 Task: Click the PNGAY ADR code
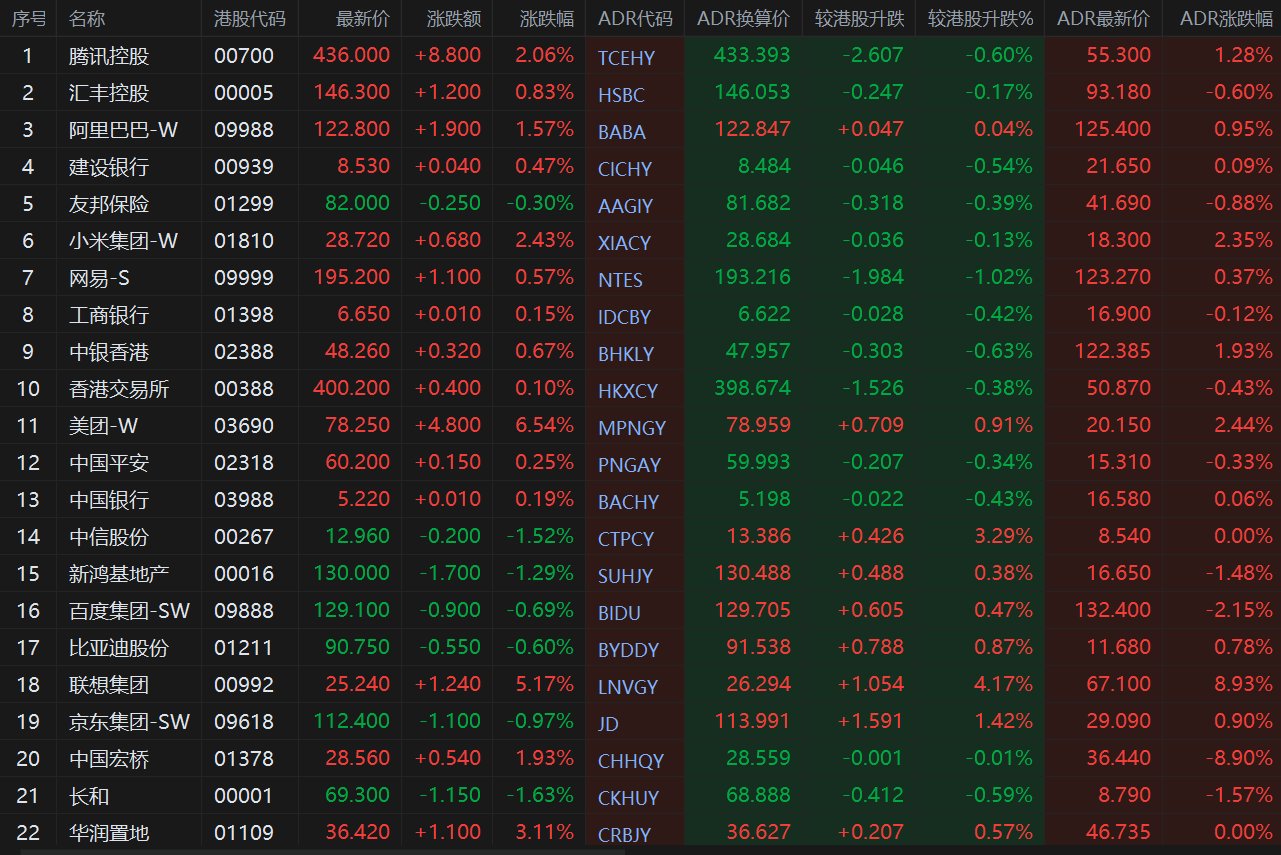629,465
